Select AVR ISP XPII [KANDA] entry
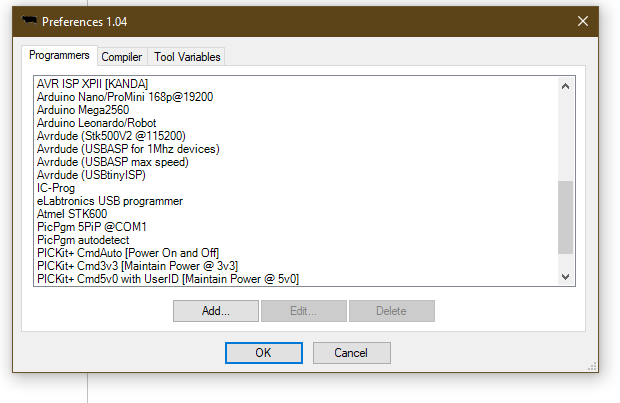620x403 pixels. tap(93, 84)
